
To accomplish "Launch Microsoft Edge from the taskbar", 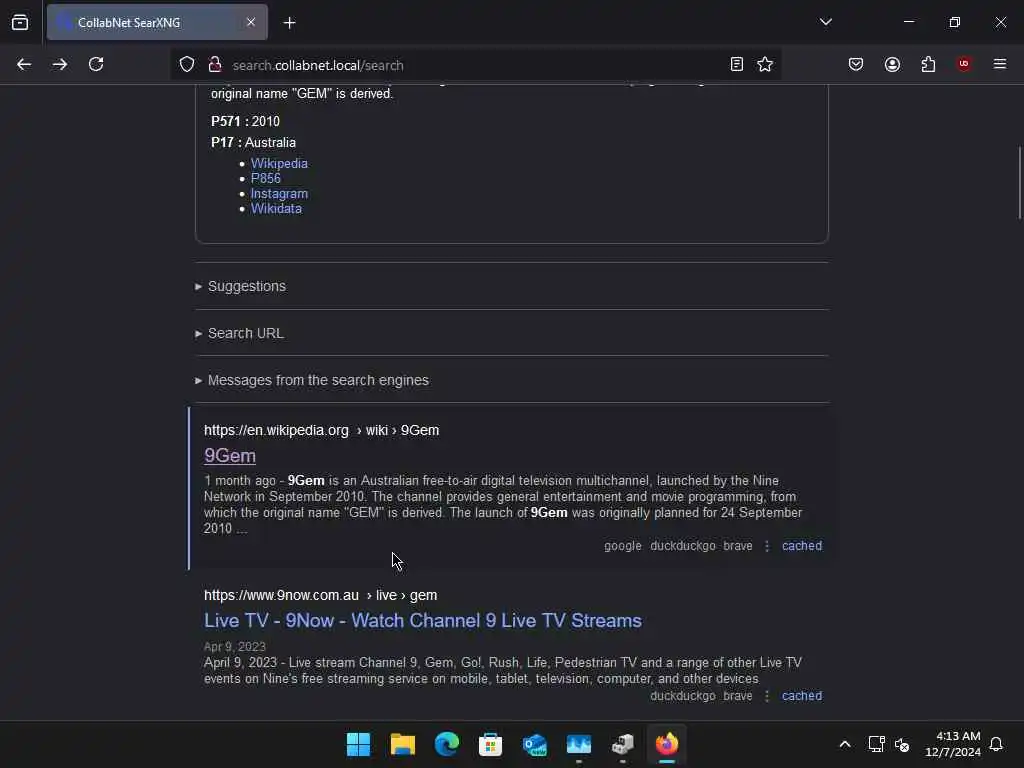I will pos(447,744).
